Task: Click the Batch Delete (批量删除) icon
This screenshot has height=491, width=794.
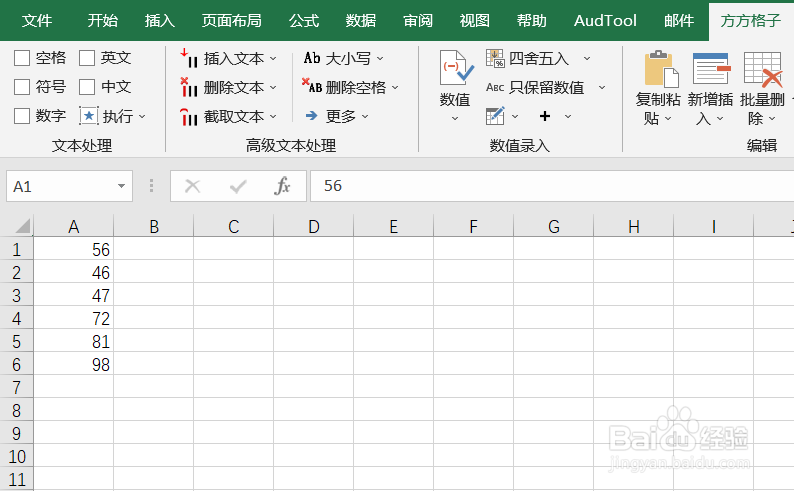Action: tap(763, 69)
